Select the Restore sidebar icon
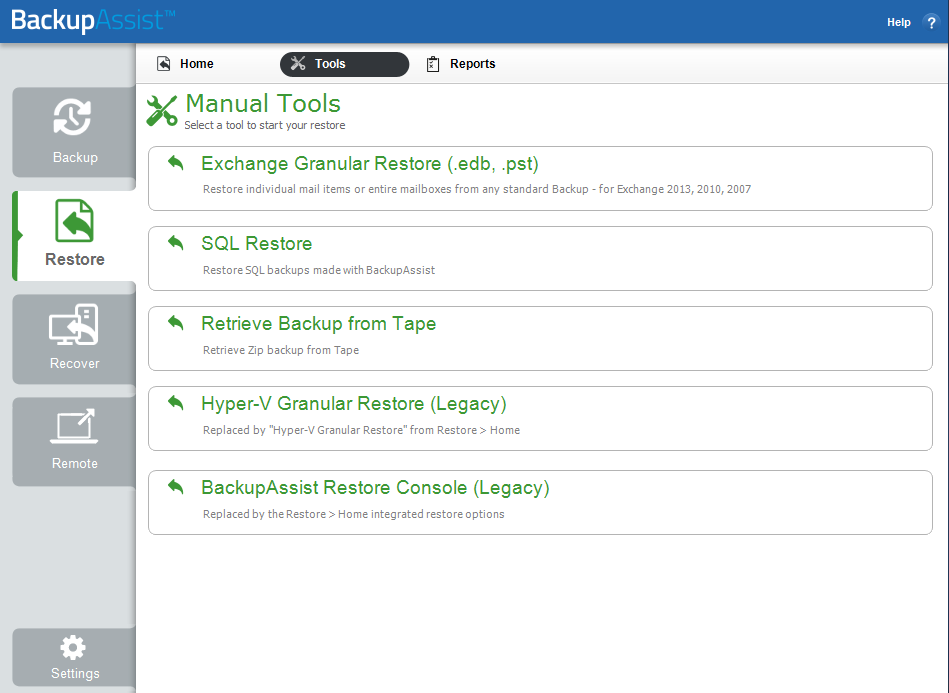Viewport: 949px width, 693px height. coord(74,221)
